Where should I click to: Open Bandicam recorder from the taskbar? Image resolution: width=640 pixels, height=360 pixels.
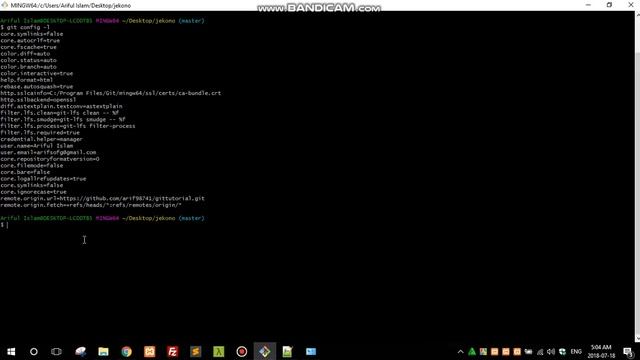(242, 351)
